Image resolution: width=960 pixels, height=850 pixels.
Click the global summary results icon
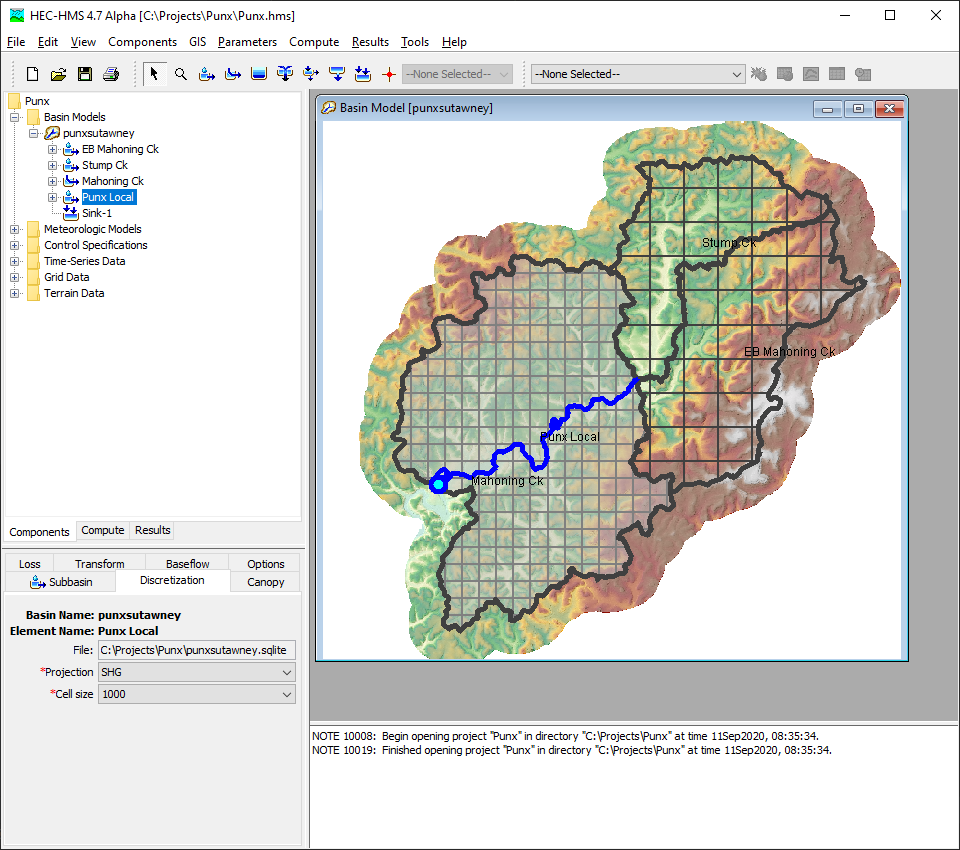tap(785, 74)
